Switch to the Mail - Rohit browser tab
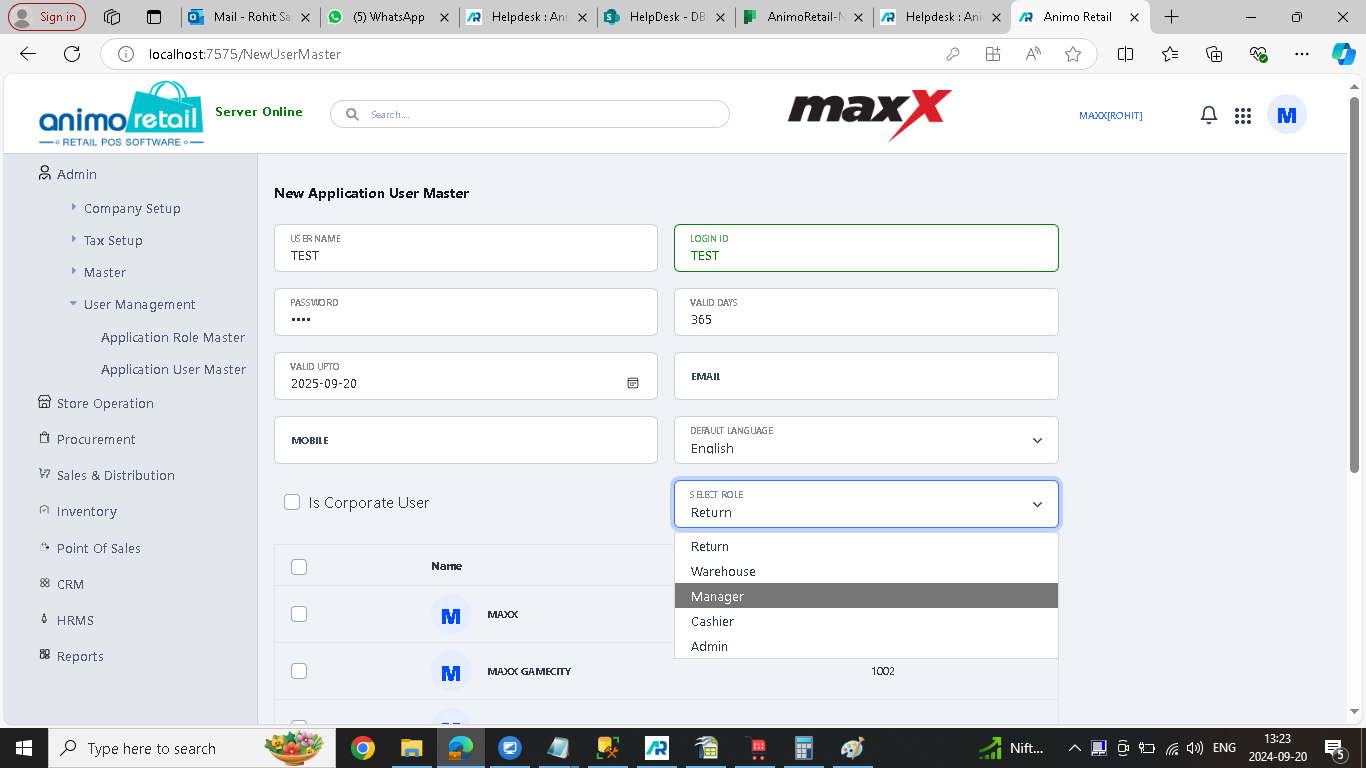This screenshot has height=768, width=1366. (x=250, y=17)
